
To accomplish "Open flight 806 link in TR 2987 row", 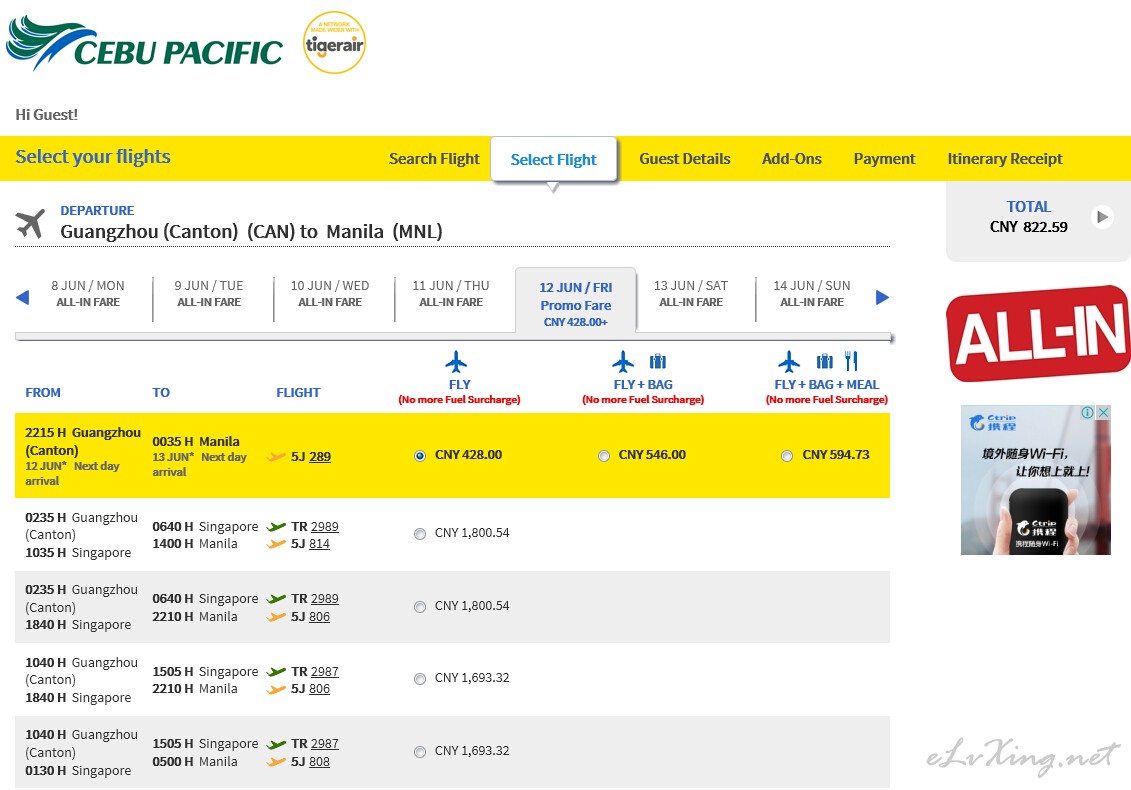I will point(320,689).
